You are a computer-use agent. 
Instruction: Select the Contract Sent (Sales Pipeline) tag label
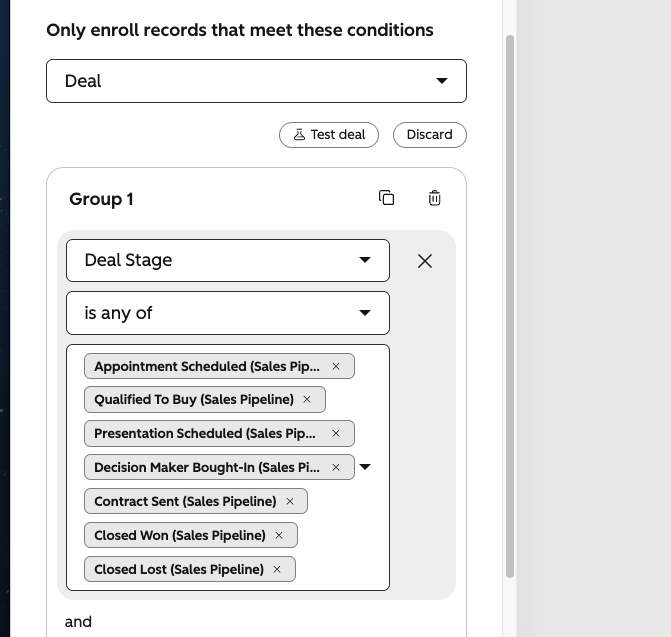(x=185, y=501)
